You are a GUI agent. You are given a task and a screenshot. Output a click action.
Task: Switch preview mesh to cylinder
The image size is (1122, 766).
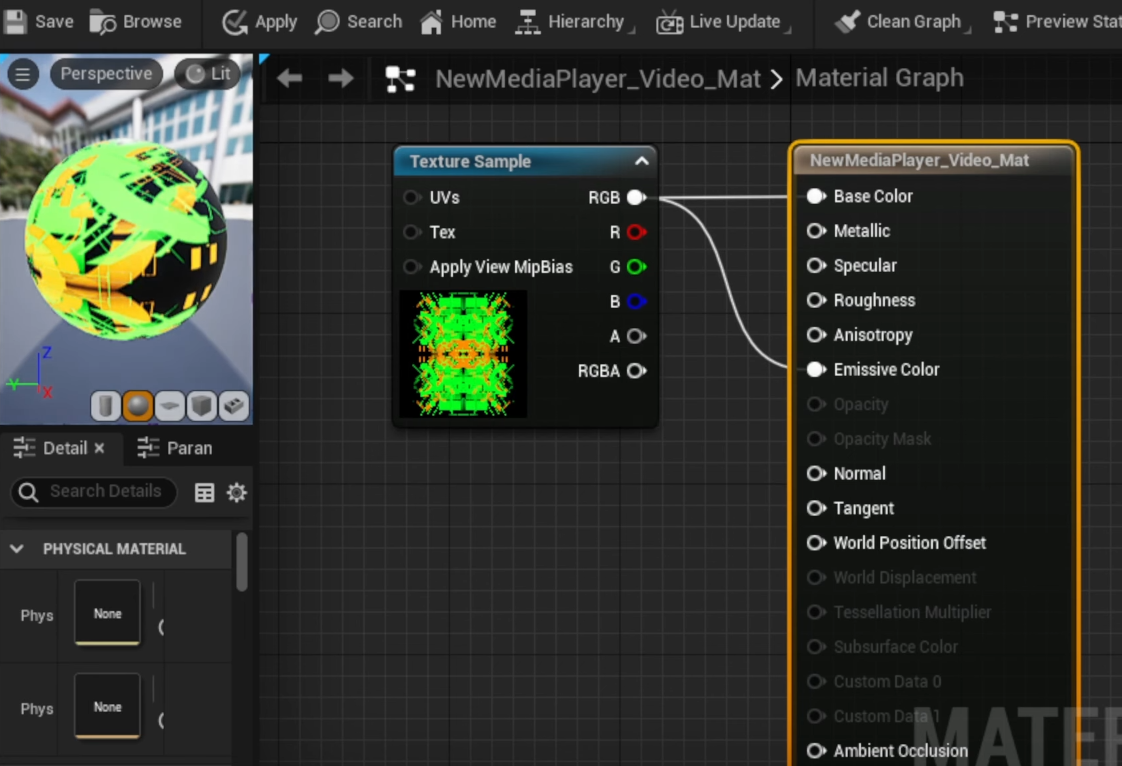[x=105, y=405]
